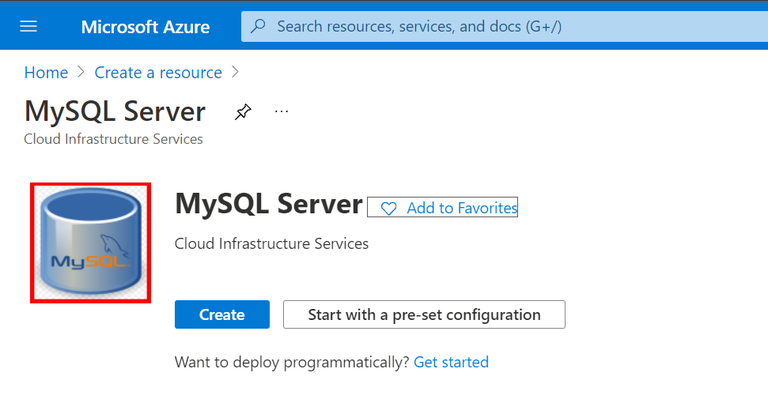Click the page title MySQL Server beside pin
Image resolution: width=768 pixels, height=414 pixels.
(114, 111)
